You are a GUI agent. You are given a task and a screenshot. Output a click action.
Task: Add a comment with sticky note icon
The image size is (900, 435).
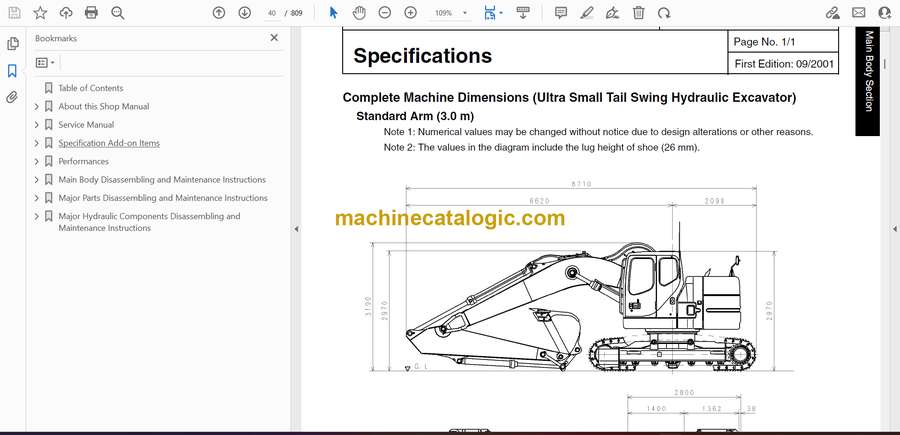(561, 13)
